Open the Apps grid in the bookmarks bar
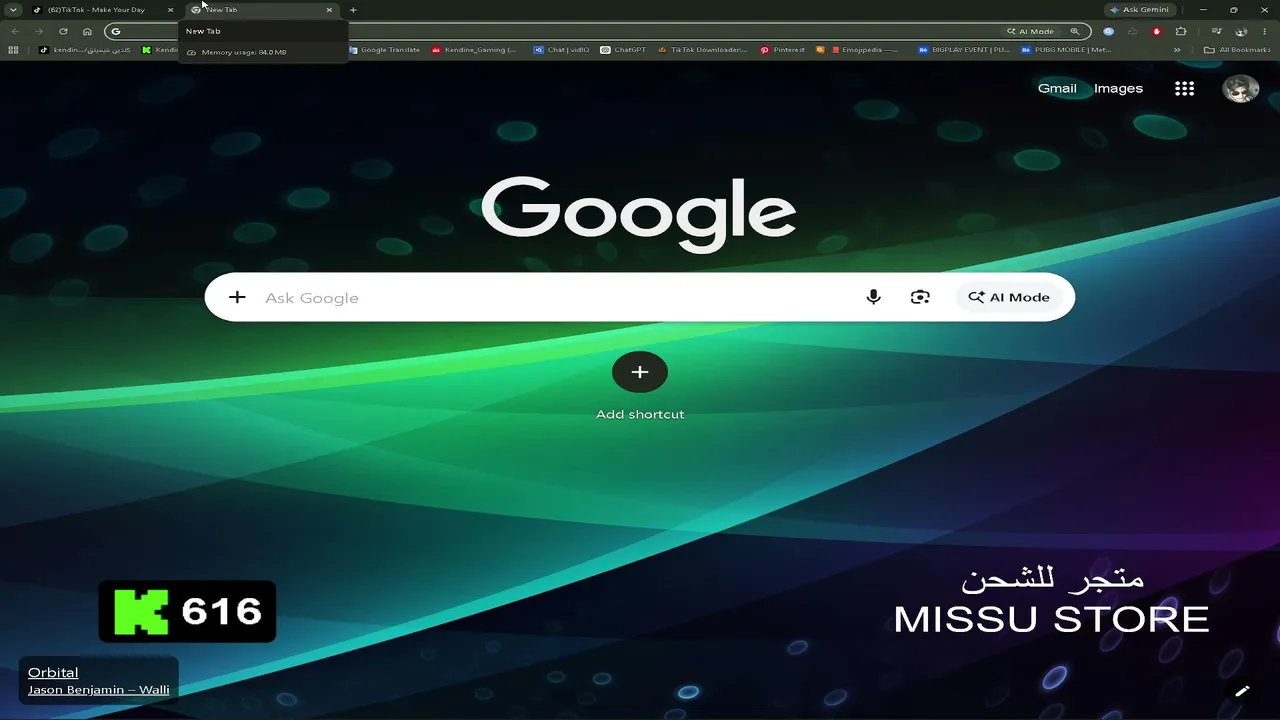 [13, 50]
